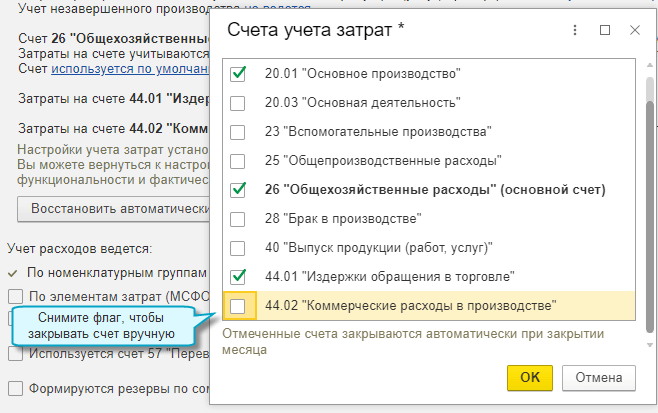Enable 20.03 Основная деятельность checkbox
This screenshot has width=658, height=413.
[238, 103]
